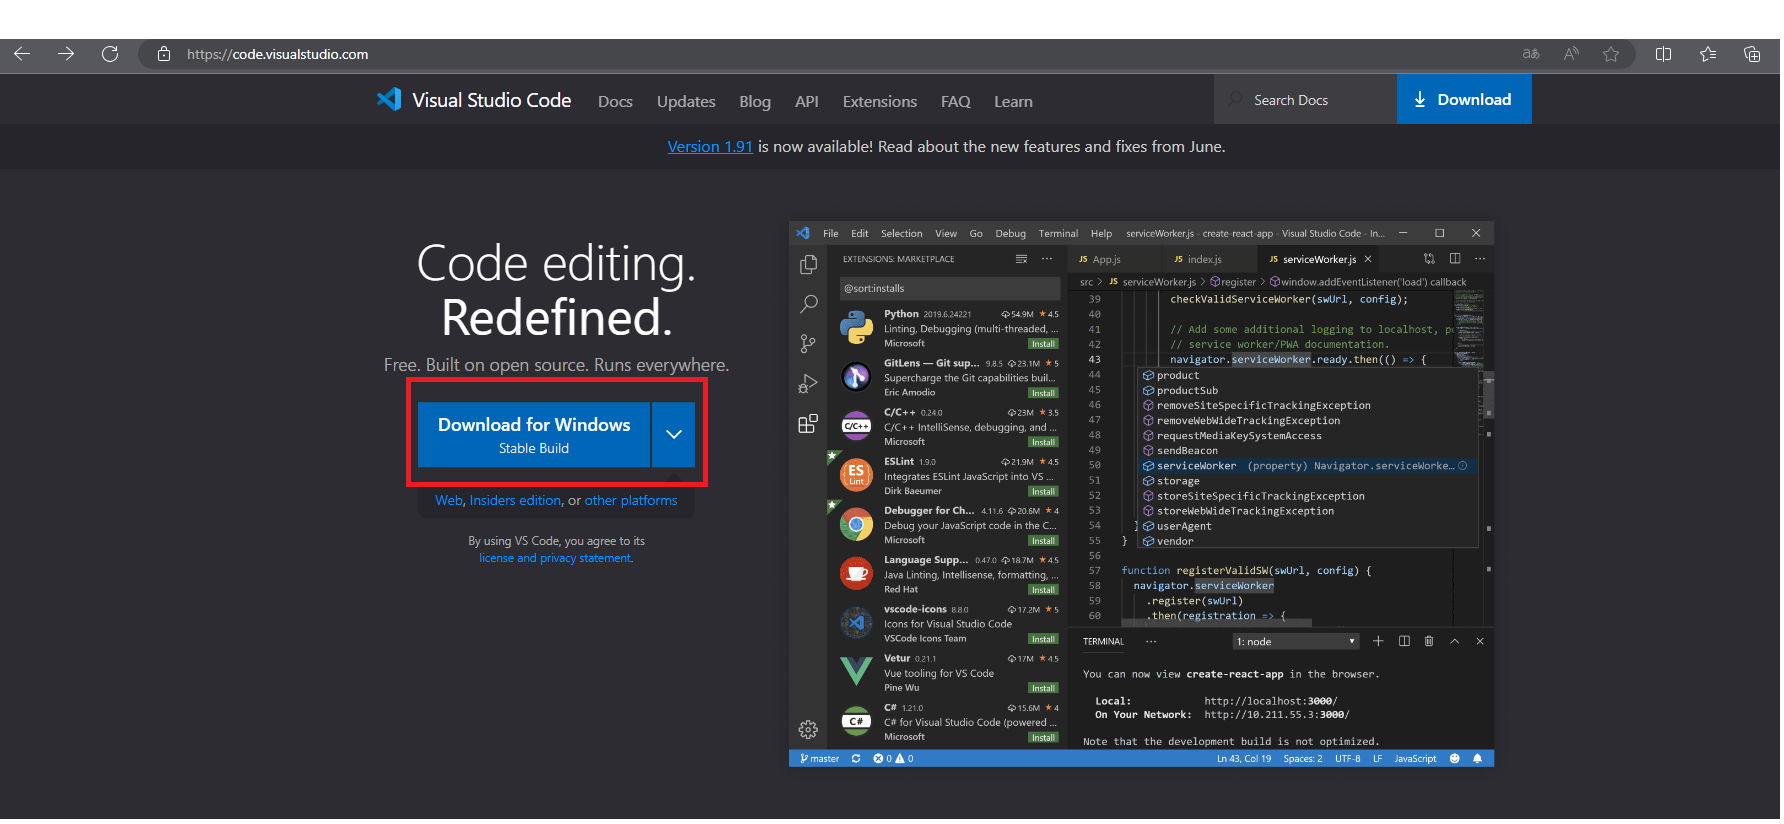The image size is (1784, 824).
Task: View site information via the lock icon
Action: tap(163, 54)
